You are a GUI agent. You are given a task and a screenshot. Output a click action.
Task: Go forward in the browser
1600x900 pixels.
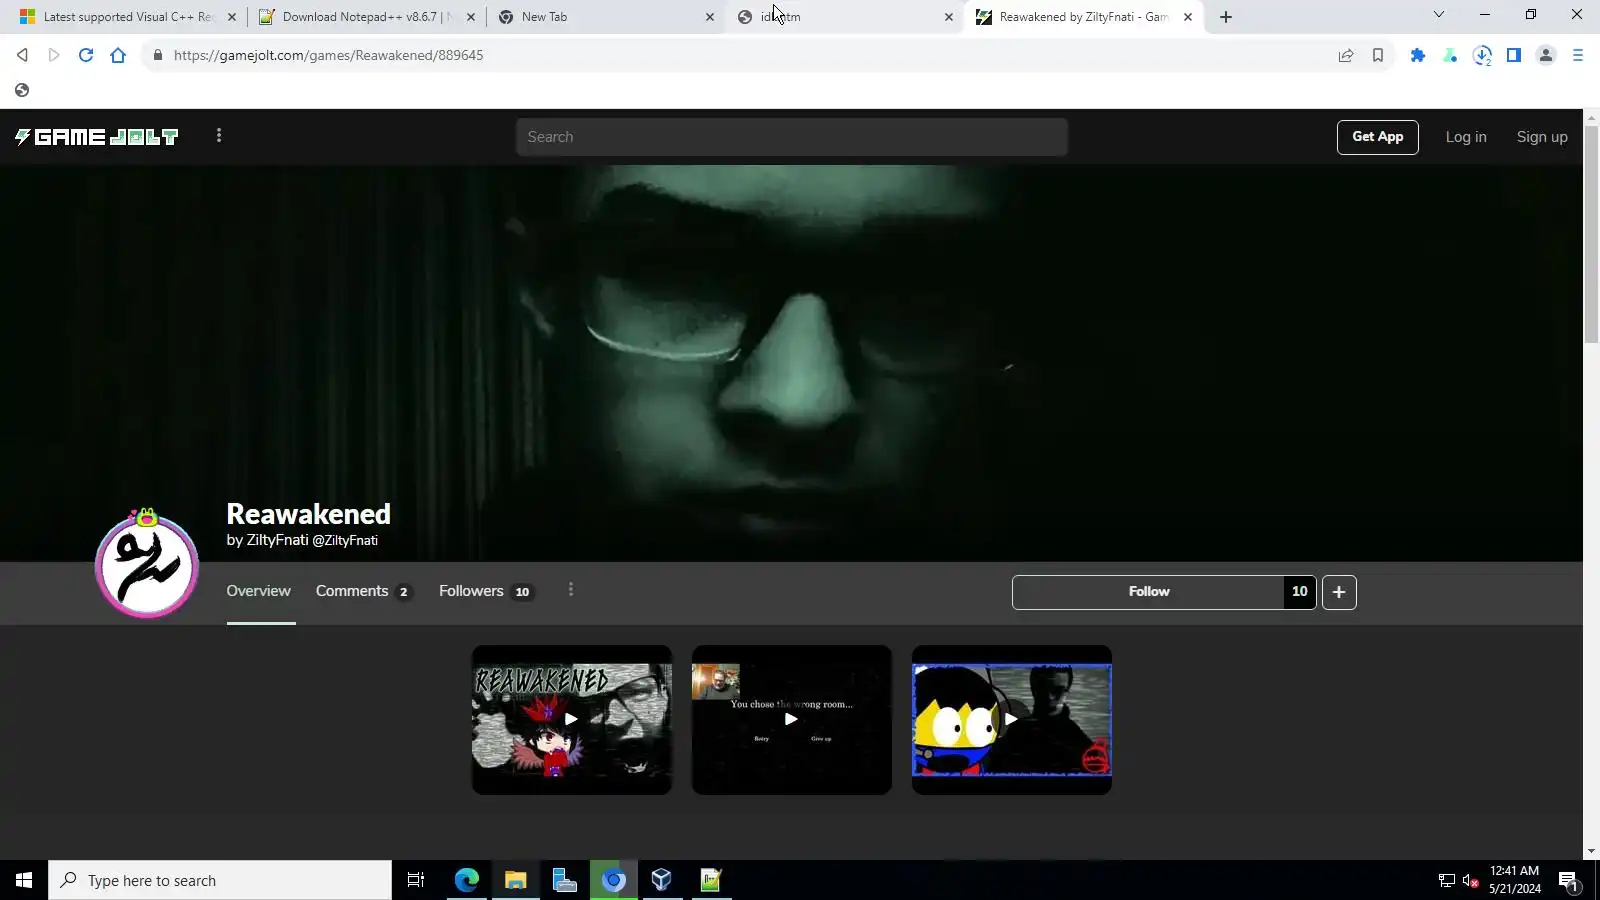click(54, 55)
